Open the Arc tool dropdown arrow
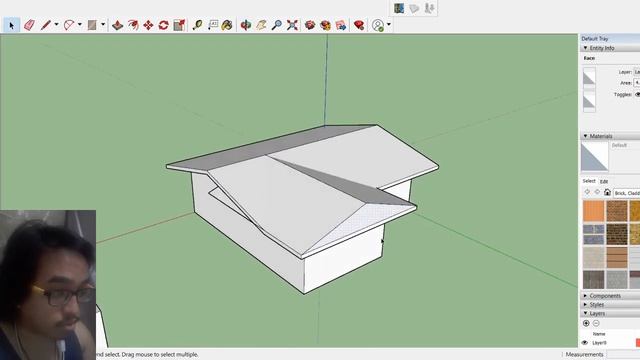640x360 pixels. click(x=80, y=25)
